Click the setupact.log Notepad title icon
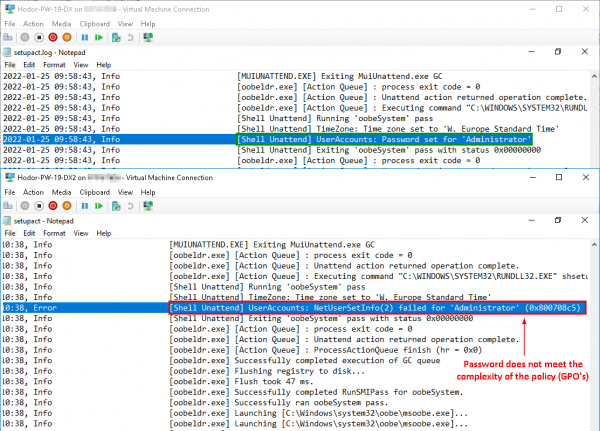600x431 pixels. pos(7,52)
